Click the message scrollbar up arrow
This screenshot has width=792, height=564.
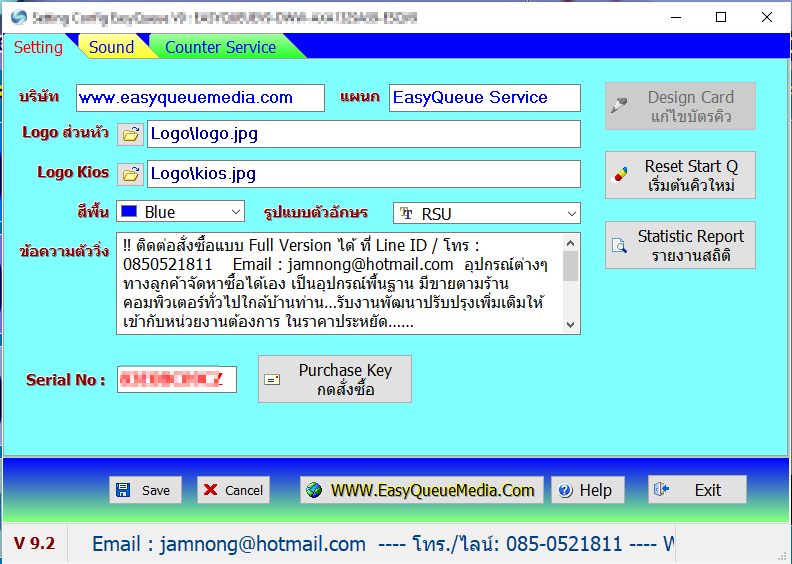[571, 243]
